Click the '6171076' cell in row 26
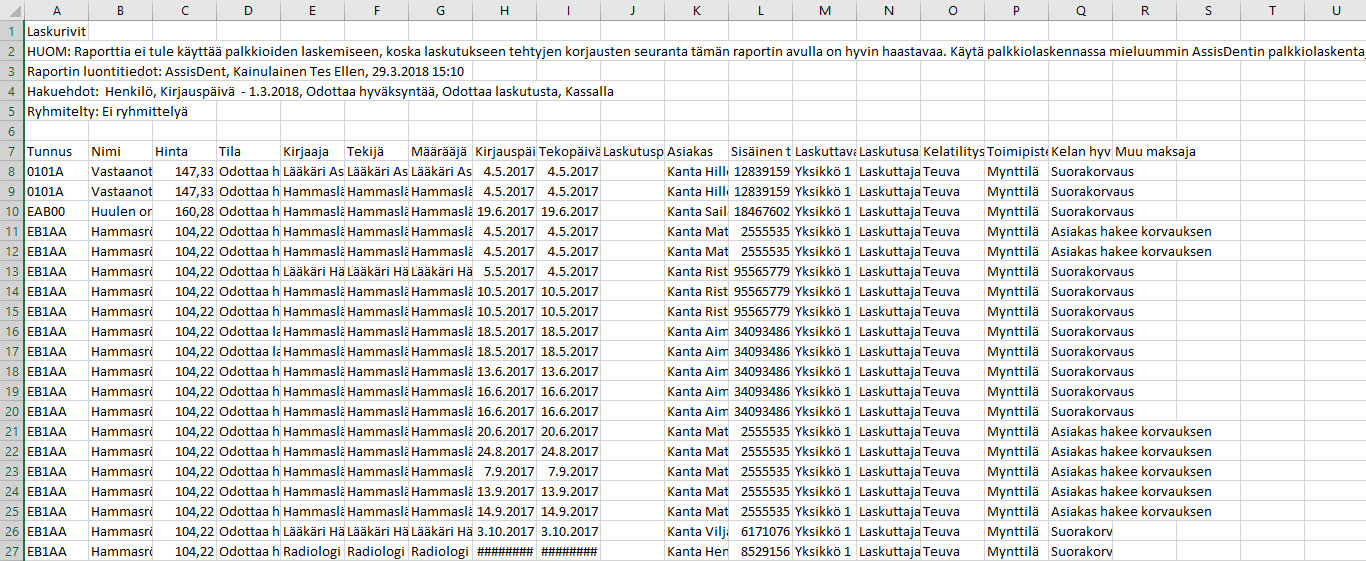 pos(760,531)
